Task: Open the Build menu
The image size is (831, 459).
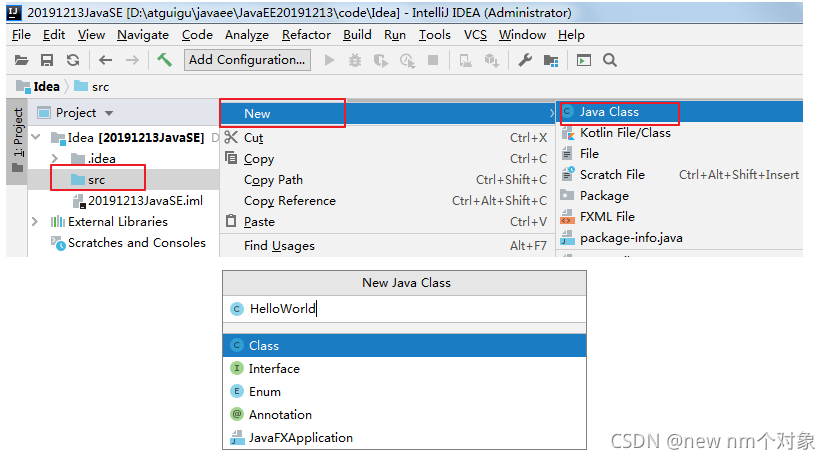Action: (x=357, y=35)
